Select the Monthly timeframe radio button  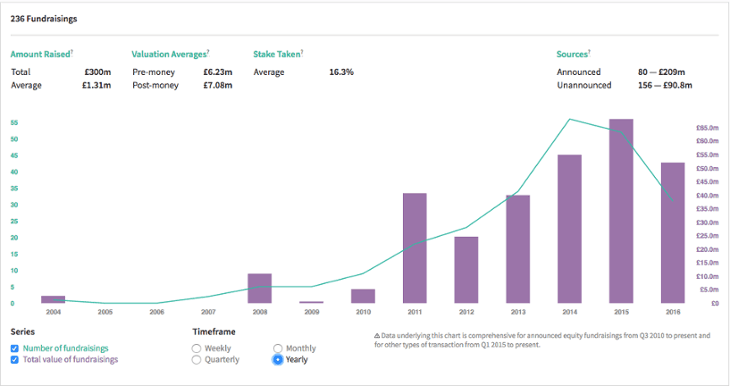click(x=277, y=348)
